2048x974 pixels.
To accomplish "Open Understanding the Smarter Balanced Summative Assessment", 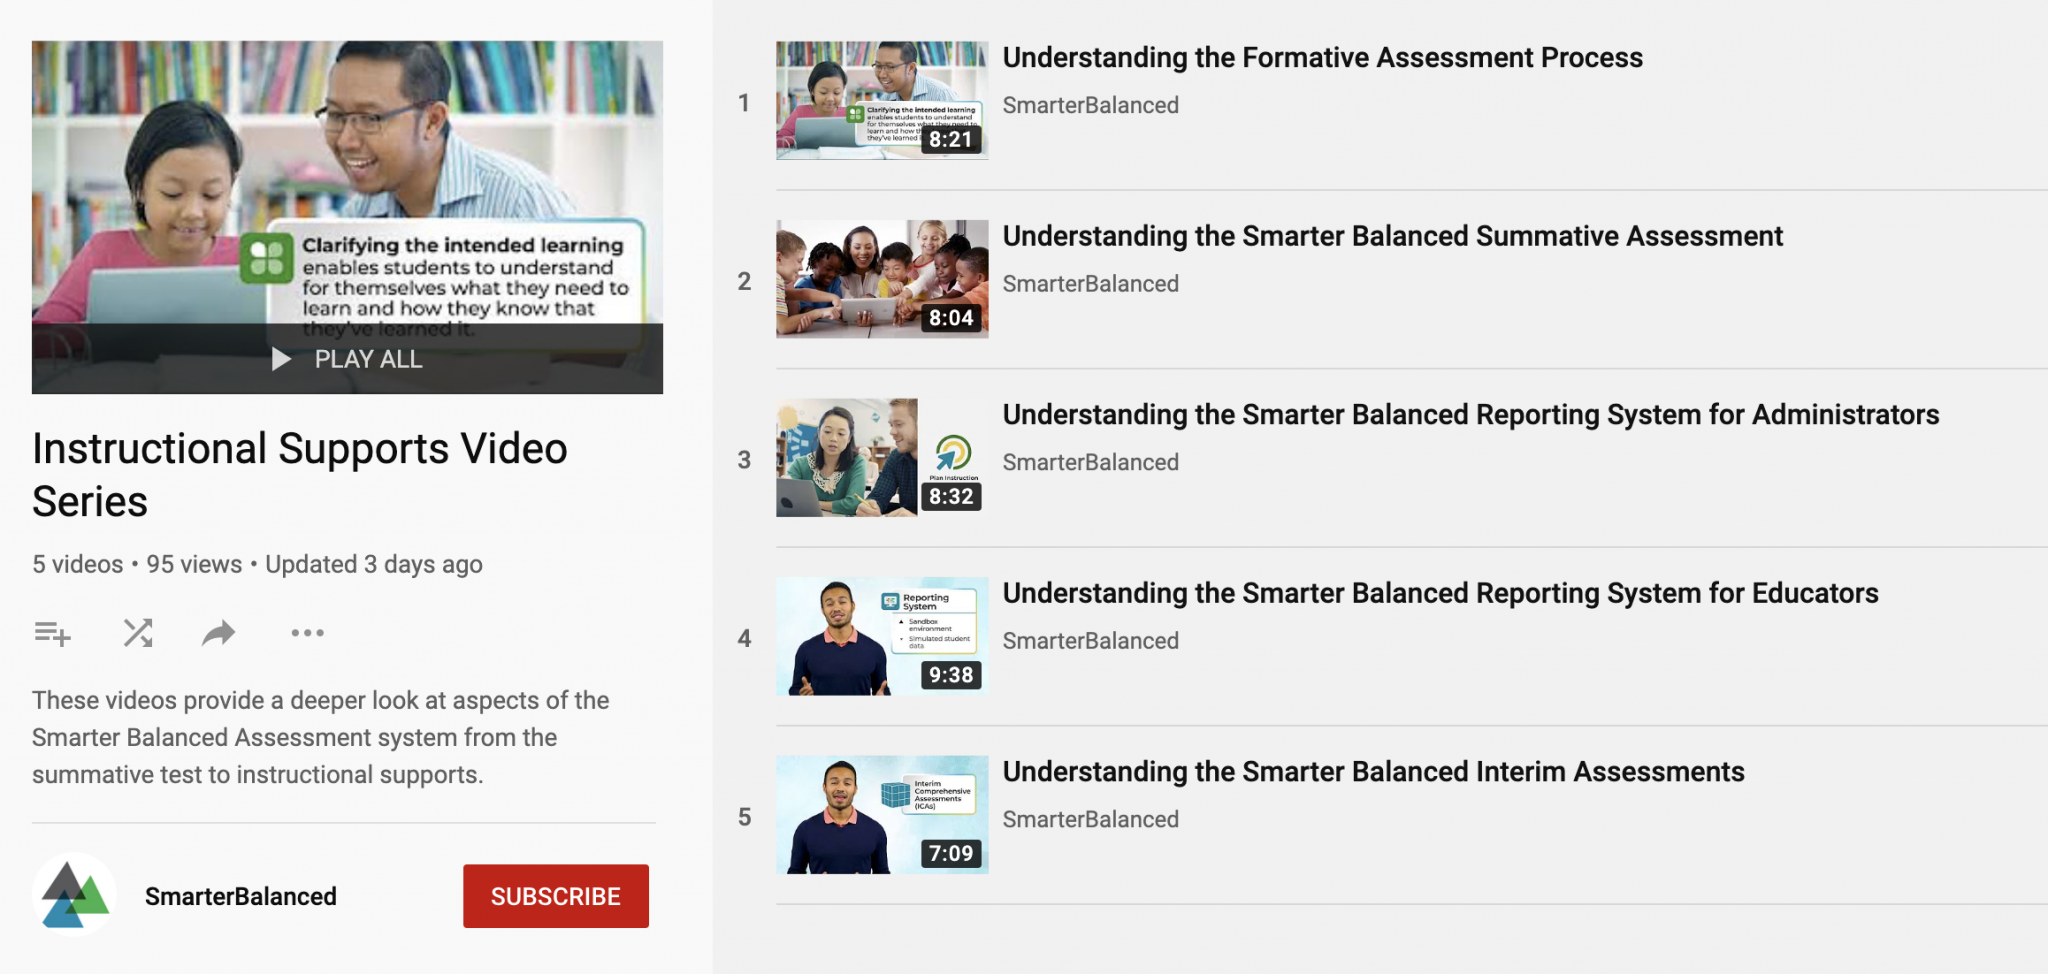I will pos(1392,236).
